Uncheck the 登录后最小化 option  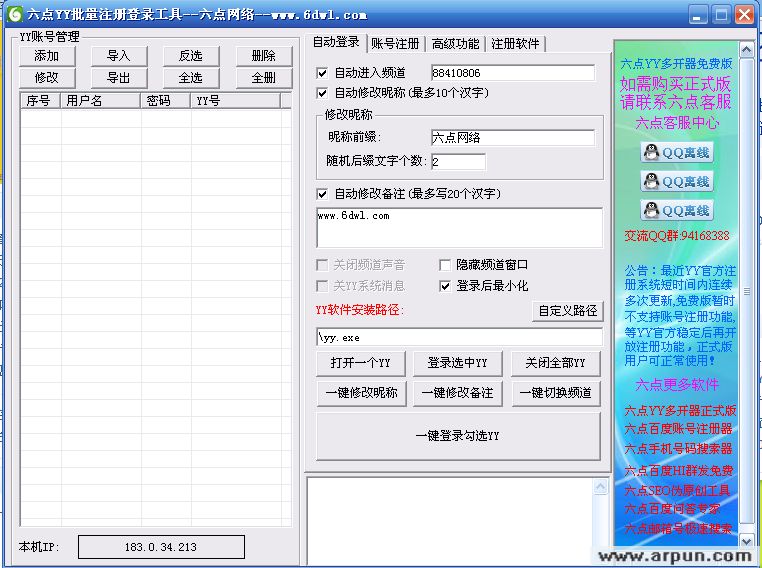(446, 286)
